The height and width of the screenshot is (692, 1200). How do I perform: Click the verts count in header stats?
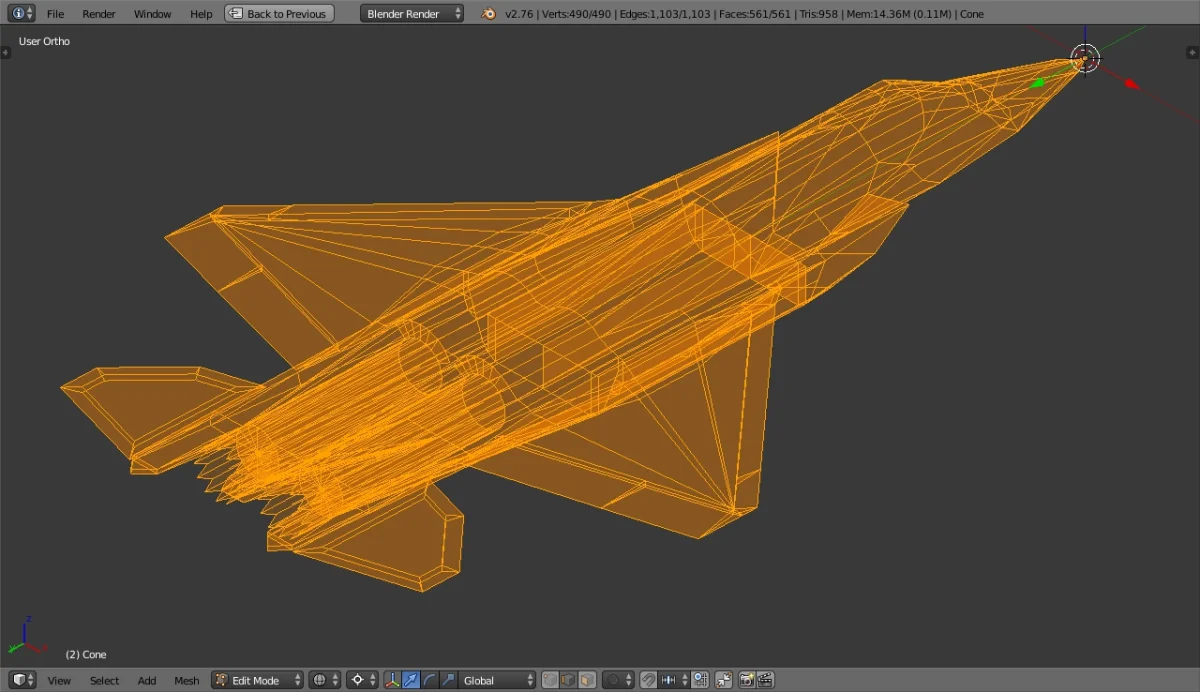coord(578,14)
